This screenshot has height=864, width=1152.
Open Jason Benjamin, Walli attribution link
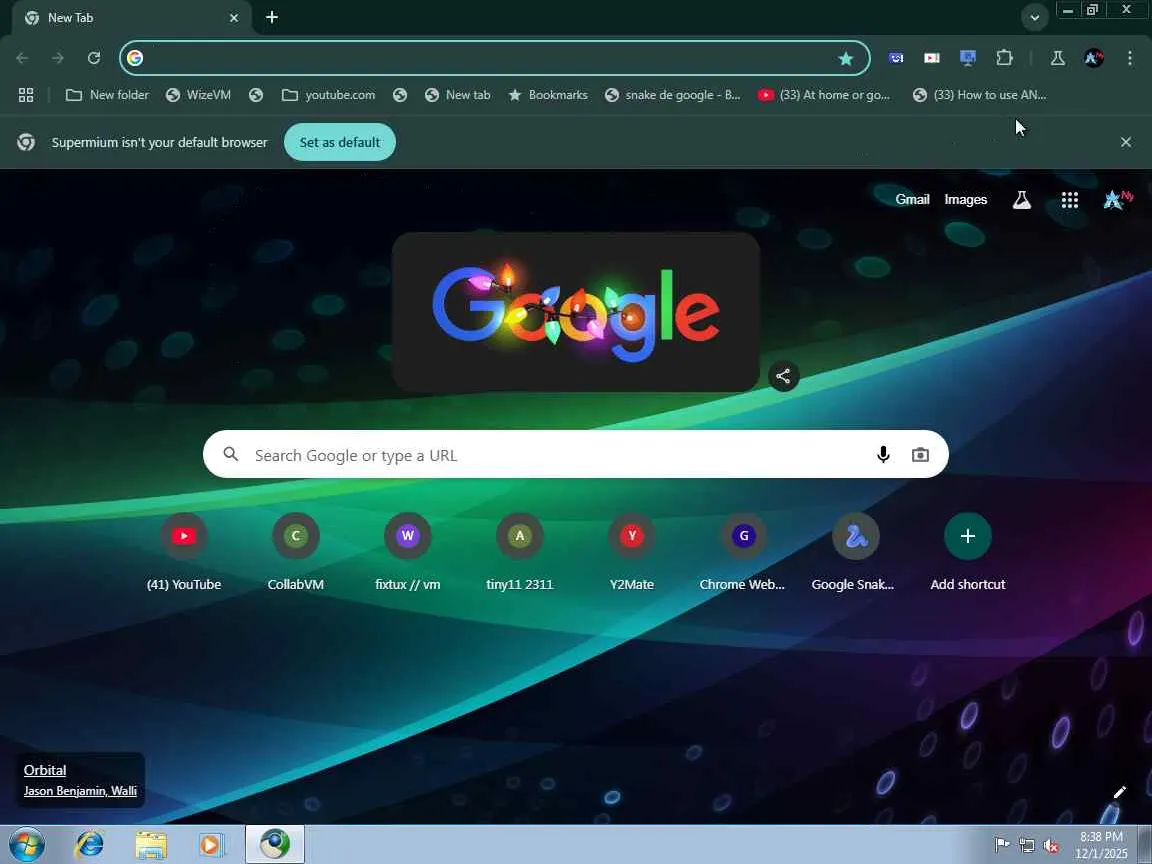pyautogui.click(x=80, y=791)
